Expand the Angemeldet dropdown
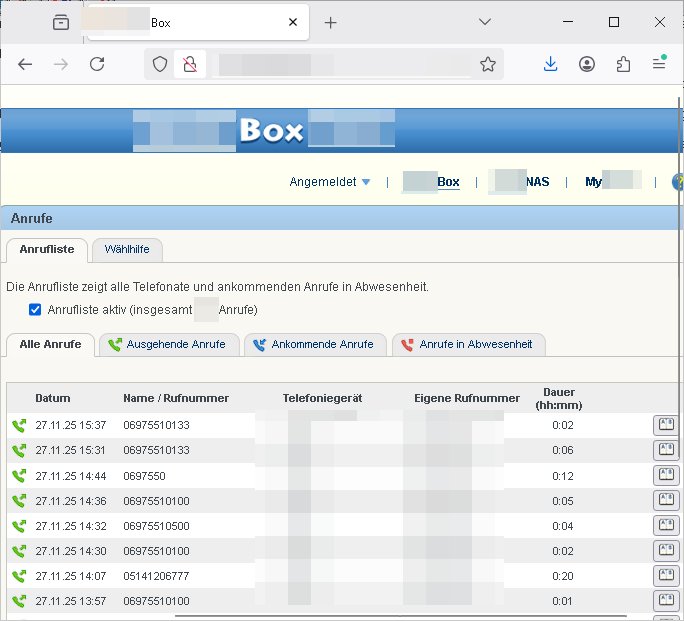Viewport: 684px width, 621px height. point(330,182)
